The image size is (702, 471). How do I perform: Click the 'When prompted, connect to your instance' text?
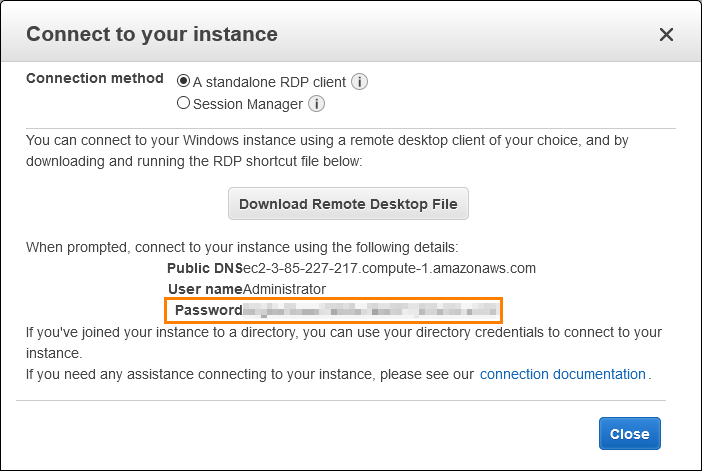click(x=242, y=247)
